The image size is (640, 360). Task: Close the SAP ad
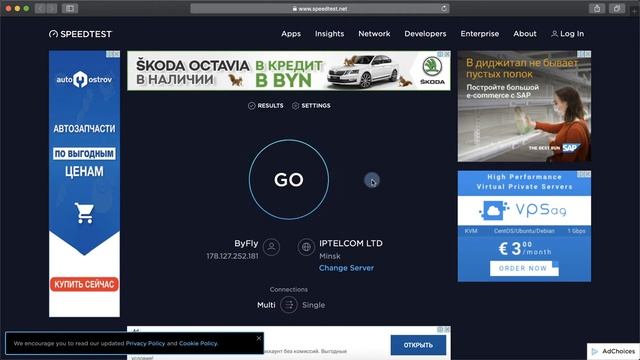click(588, 54)
